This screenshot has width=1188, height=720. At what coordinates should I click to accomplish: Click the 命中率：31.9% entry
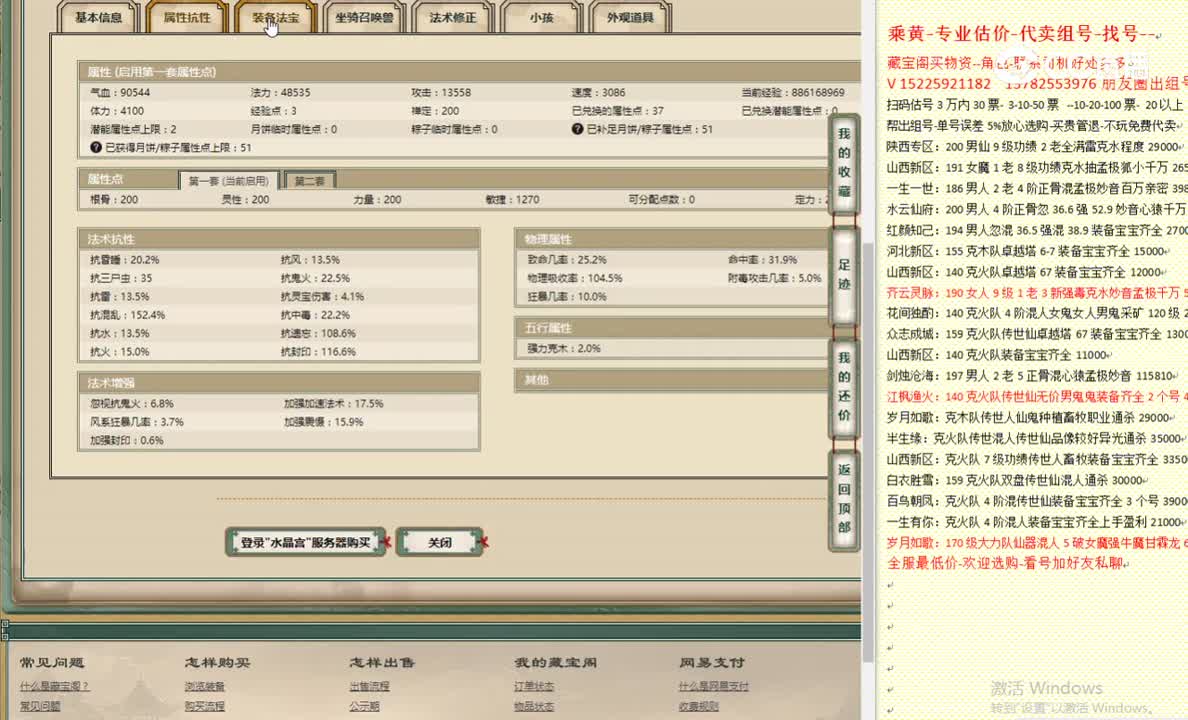[762, 259]
